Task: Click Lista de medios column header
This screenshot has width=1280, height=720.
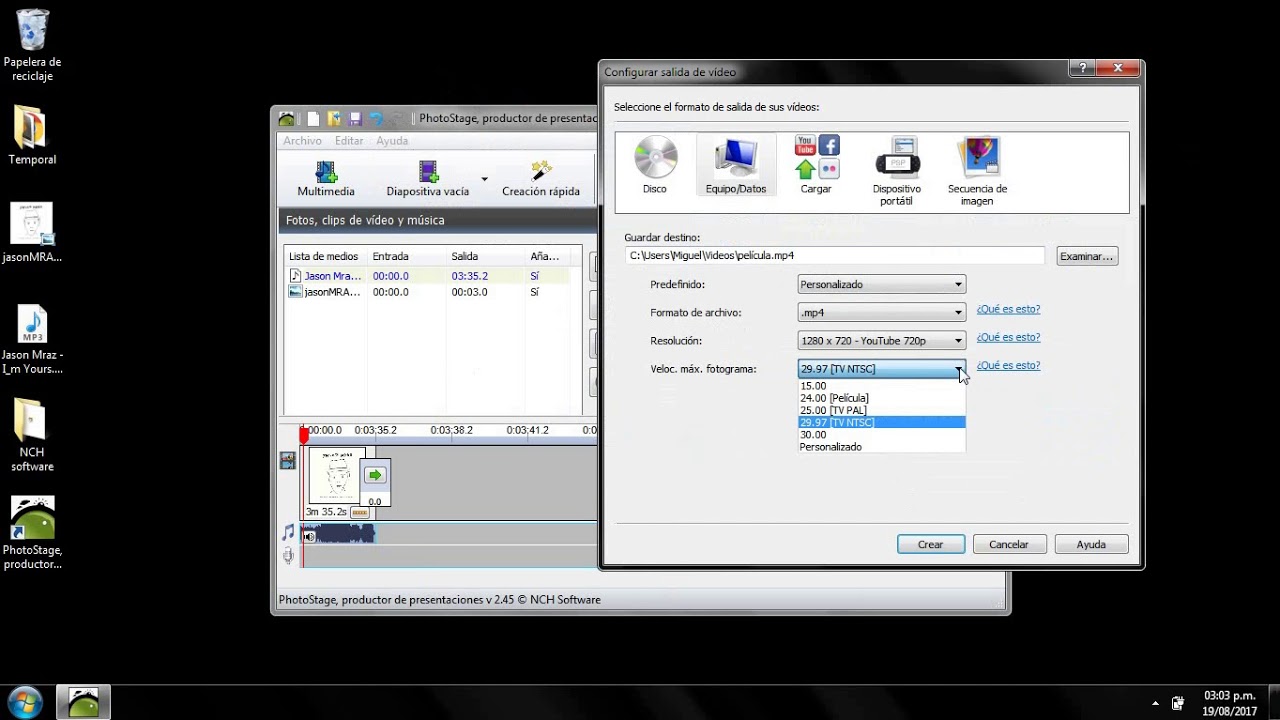Action: 325,257
